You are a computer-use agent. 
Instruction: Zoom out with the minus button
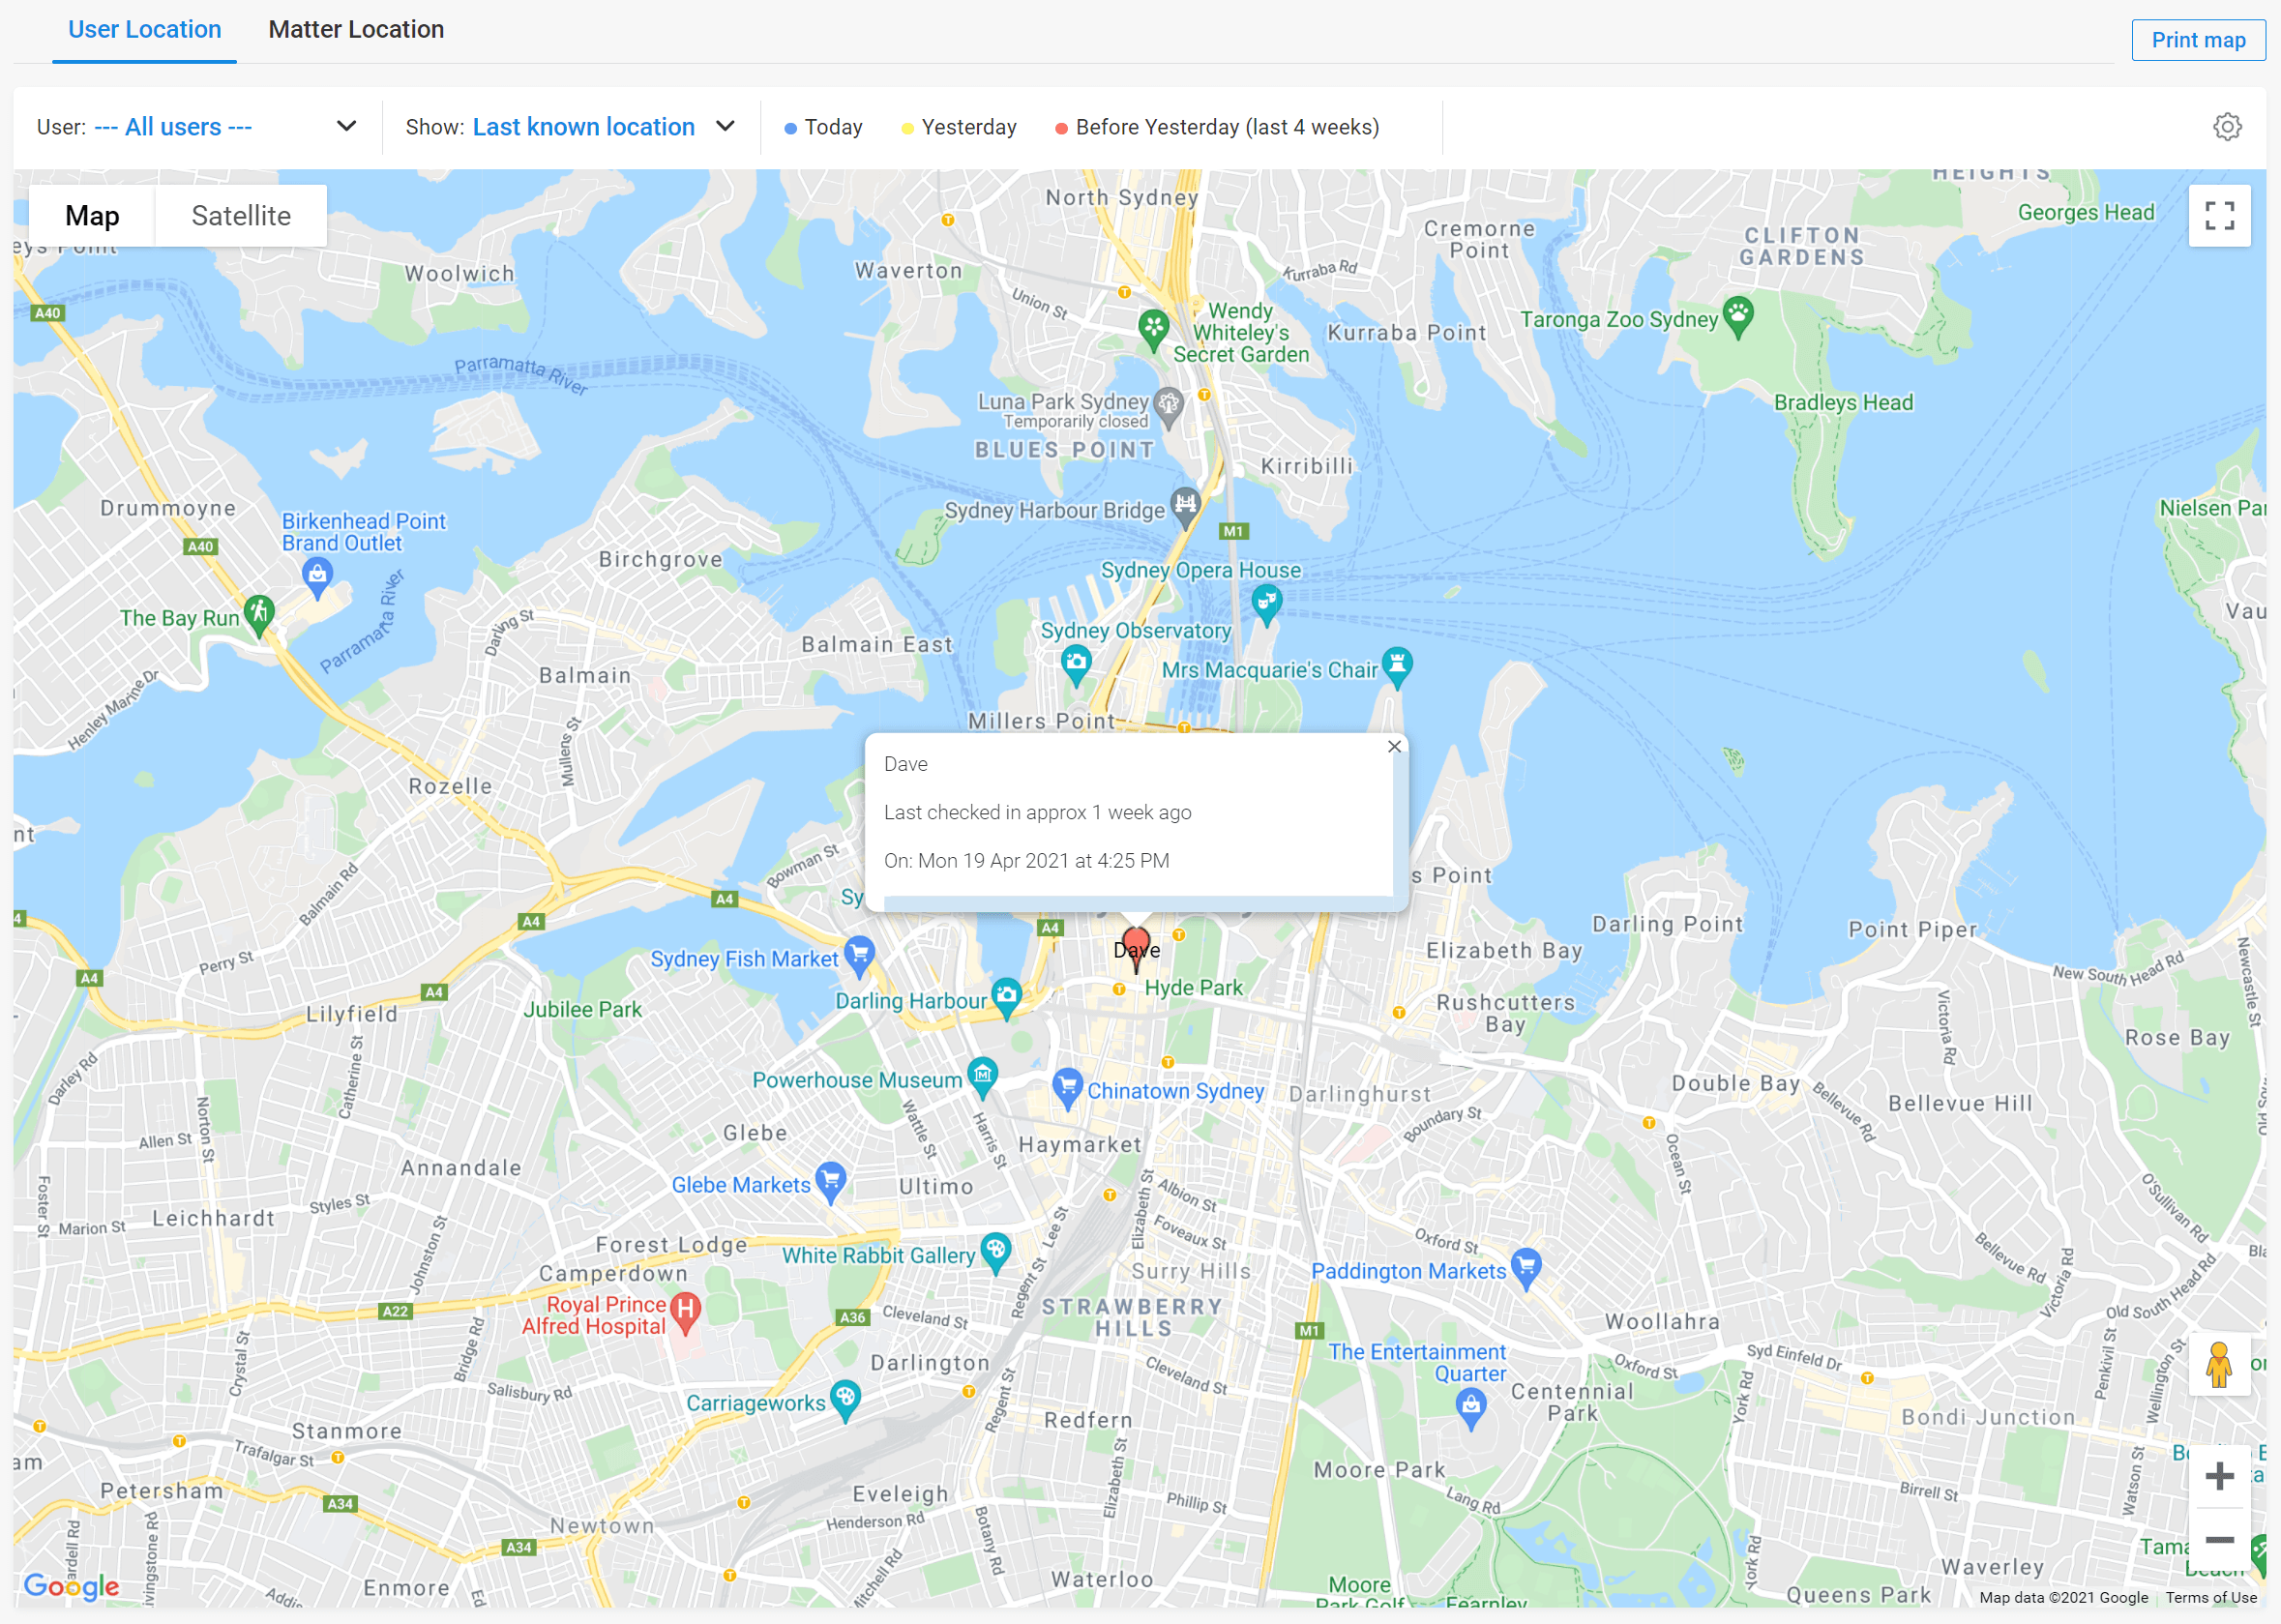point(2219,1540)
